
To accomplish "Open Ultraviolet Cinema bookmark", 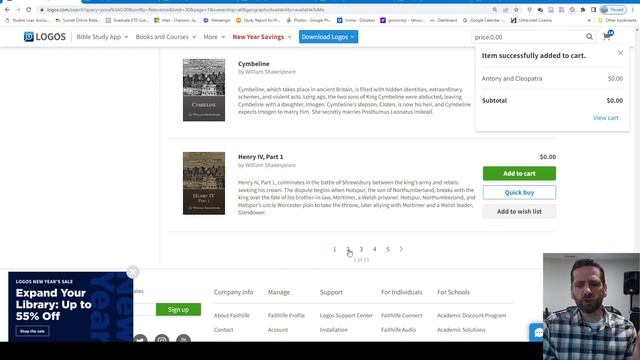I will click(x=531, y=20).
